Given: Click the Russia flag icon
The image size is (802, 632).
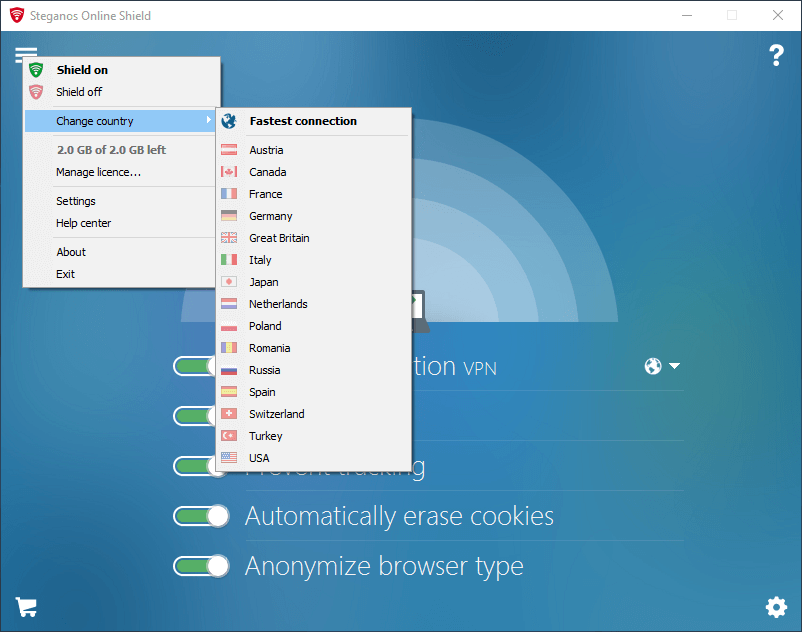Looking at the screenshot, I should tap(229, 370).
